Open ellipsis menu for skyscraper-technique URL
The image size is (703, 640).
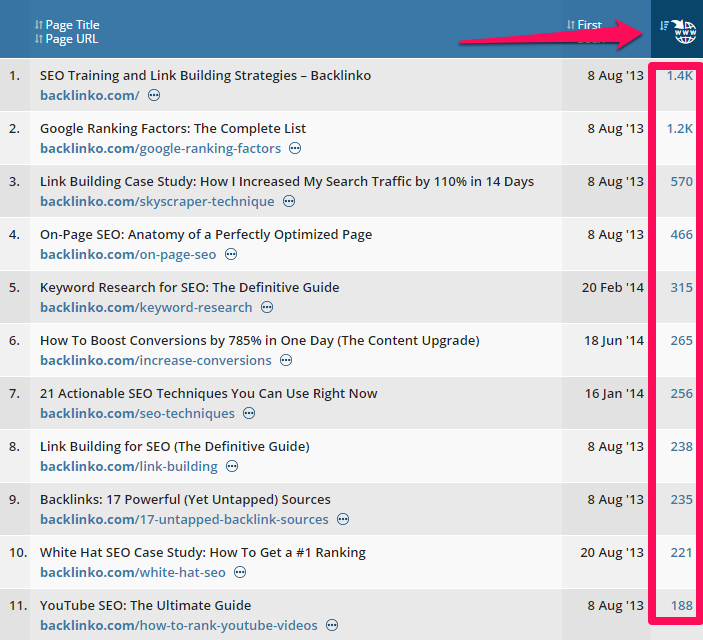click(x=288, y=202)
